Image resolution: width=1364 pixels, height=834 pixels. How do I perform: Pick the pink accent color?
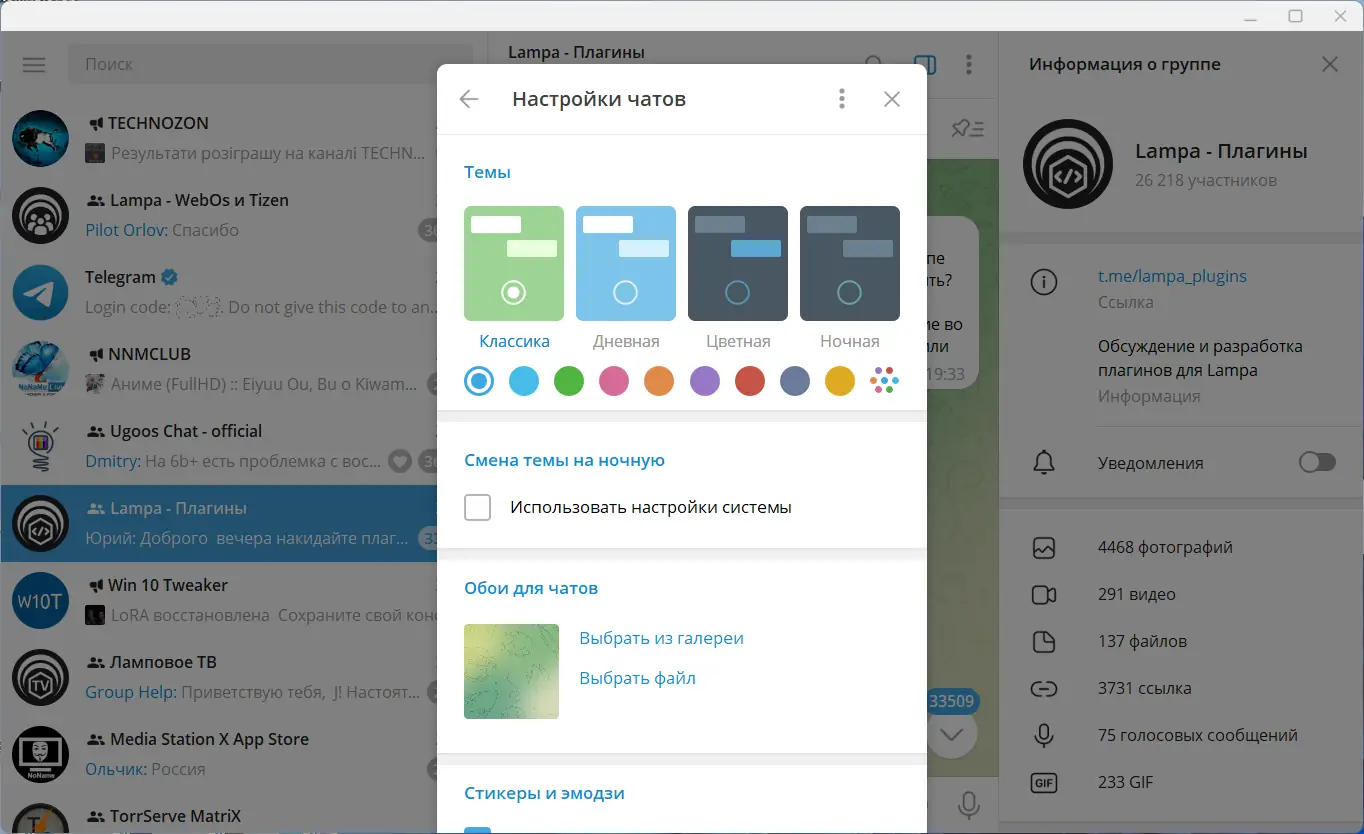[614, 381]
